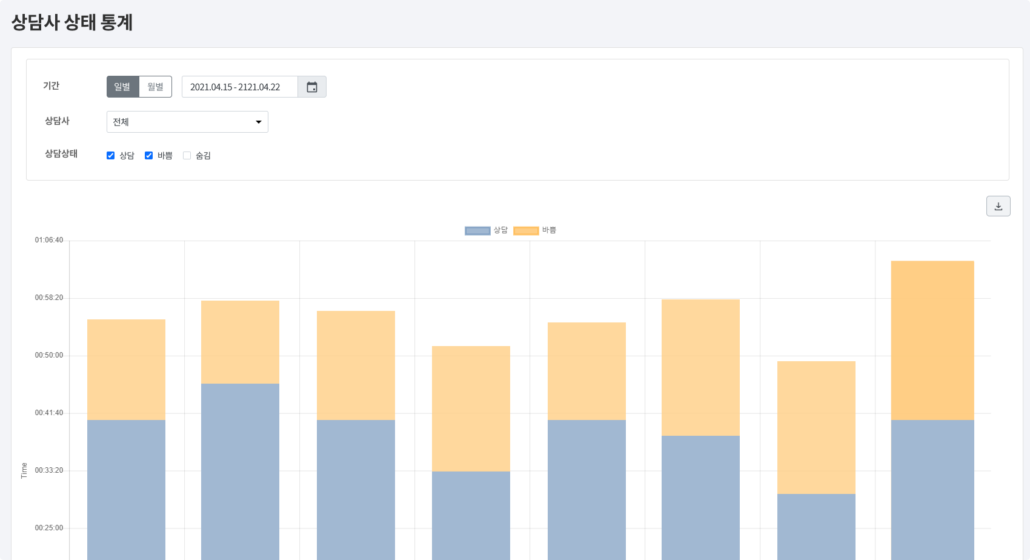Uncheck the 바쁨 status checkbox

[149, 155]
